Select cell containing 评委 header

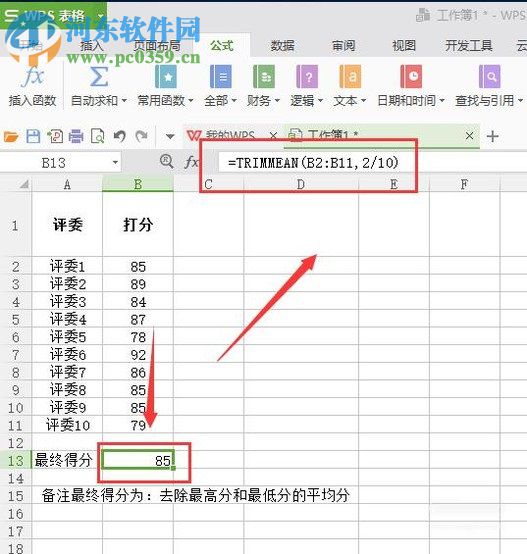[67, 225]
